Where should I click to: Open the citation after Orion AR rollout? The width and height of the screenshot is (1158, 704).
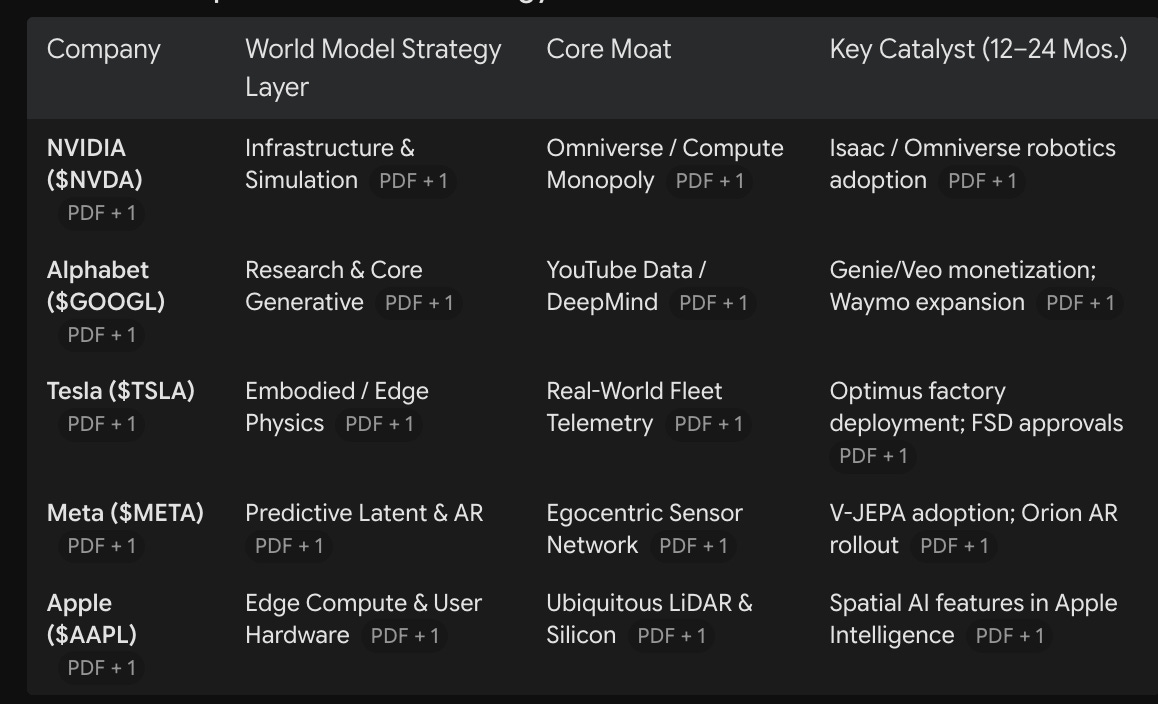tap(954, 546)
